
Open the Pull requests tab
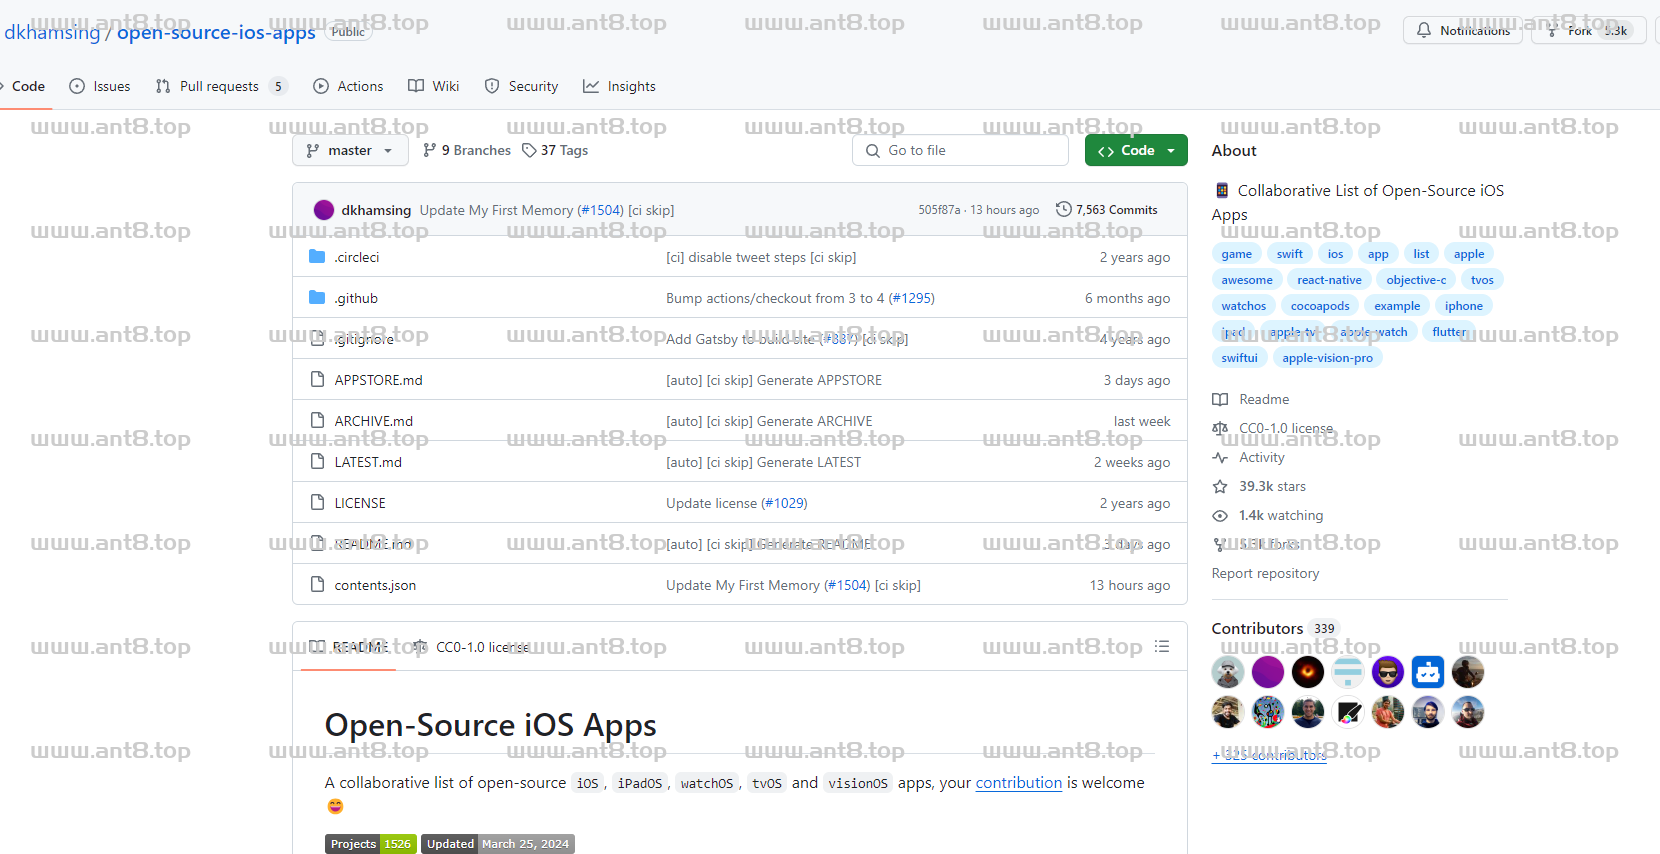click(x=221, y=86)
